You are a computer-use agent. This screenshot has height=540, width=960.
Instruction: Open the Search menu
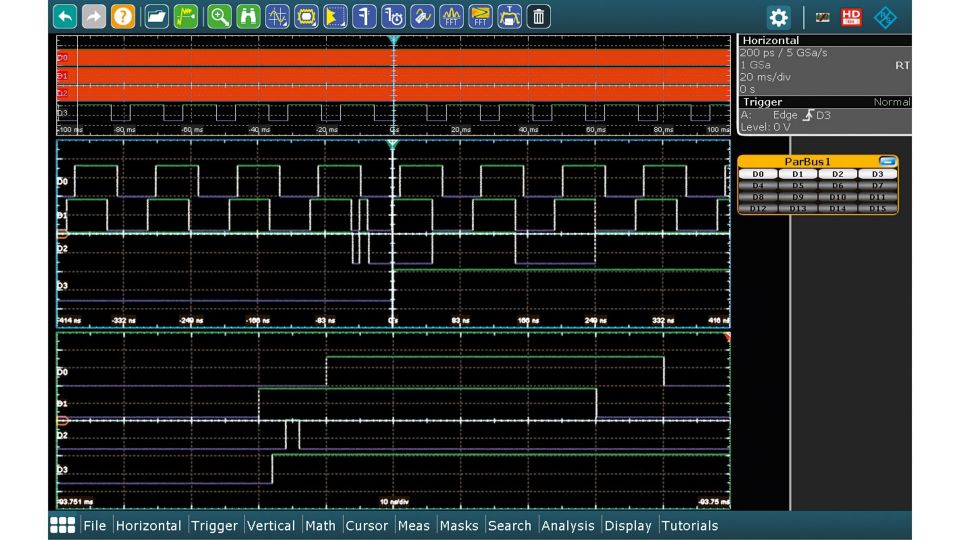(x=509, y=525)
